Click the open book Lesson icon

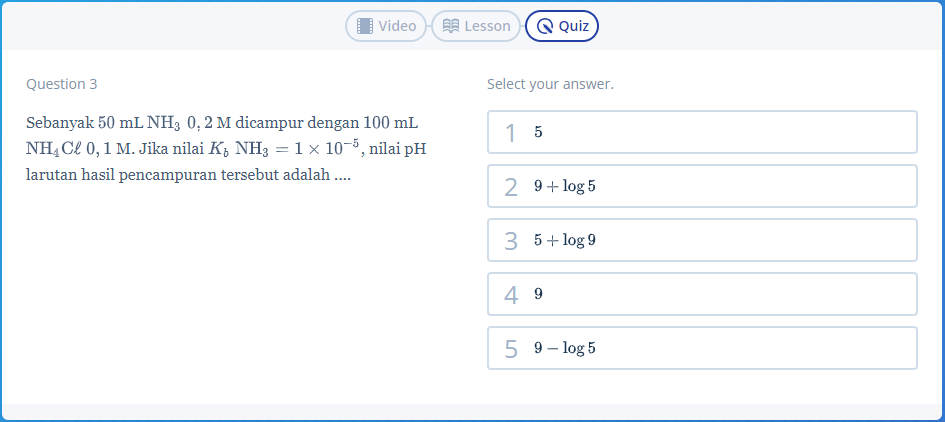451,26
